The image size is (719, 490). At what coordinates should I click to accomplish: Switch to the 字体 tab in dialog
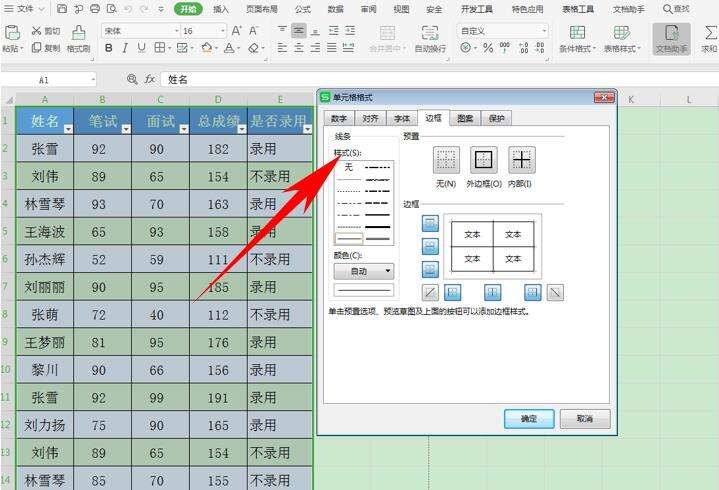tap(401, 118)
